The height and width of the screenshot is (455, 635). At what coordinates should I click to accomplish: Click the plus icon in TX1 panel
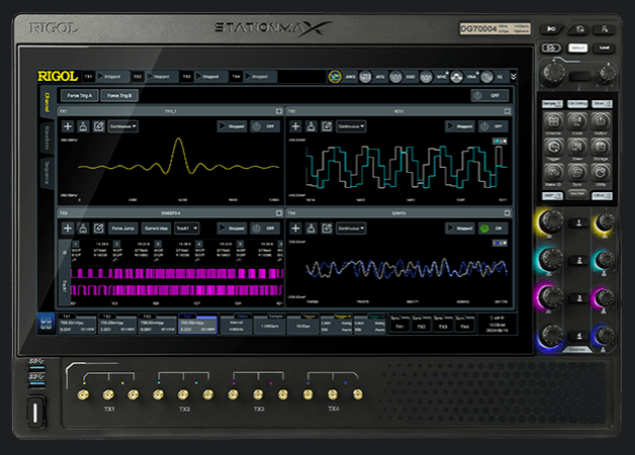point(68,126)
